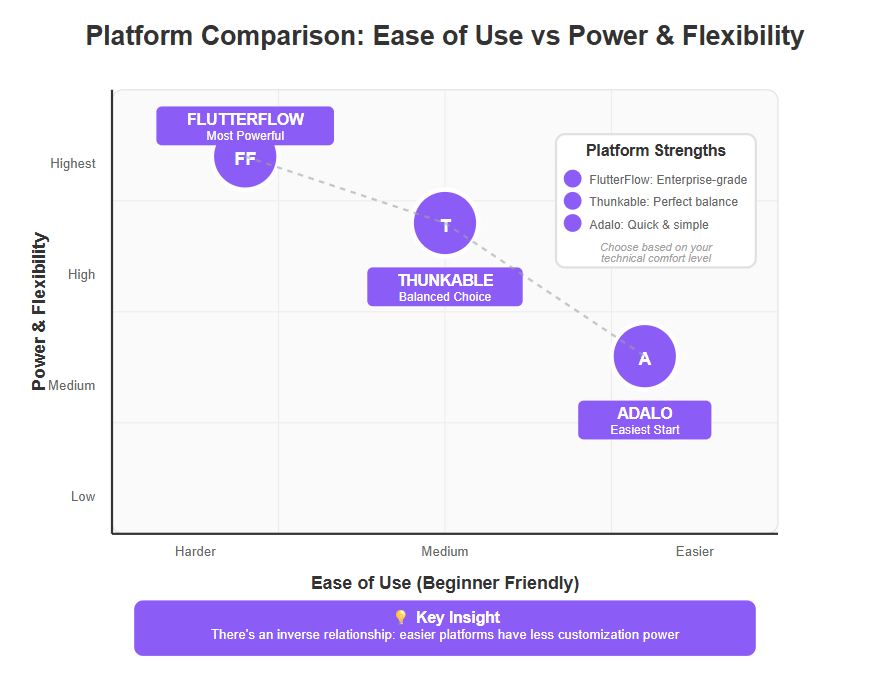
Task: Click the THUNKABLE Balanced Choice label
Action: point(445,287)
